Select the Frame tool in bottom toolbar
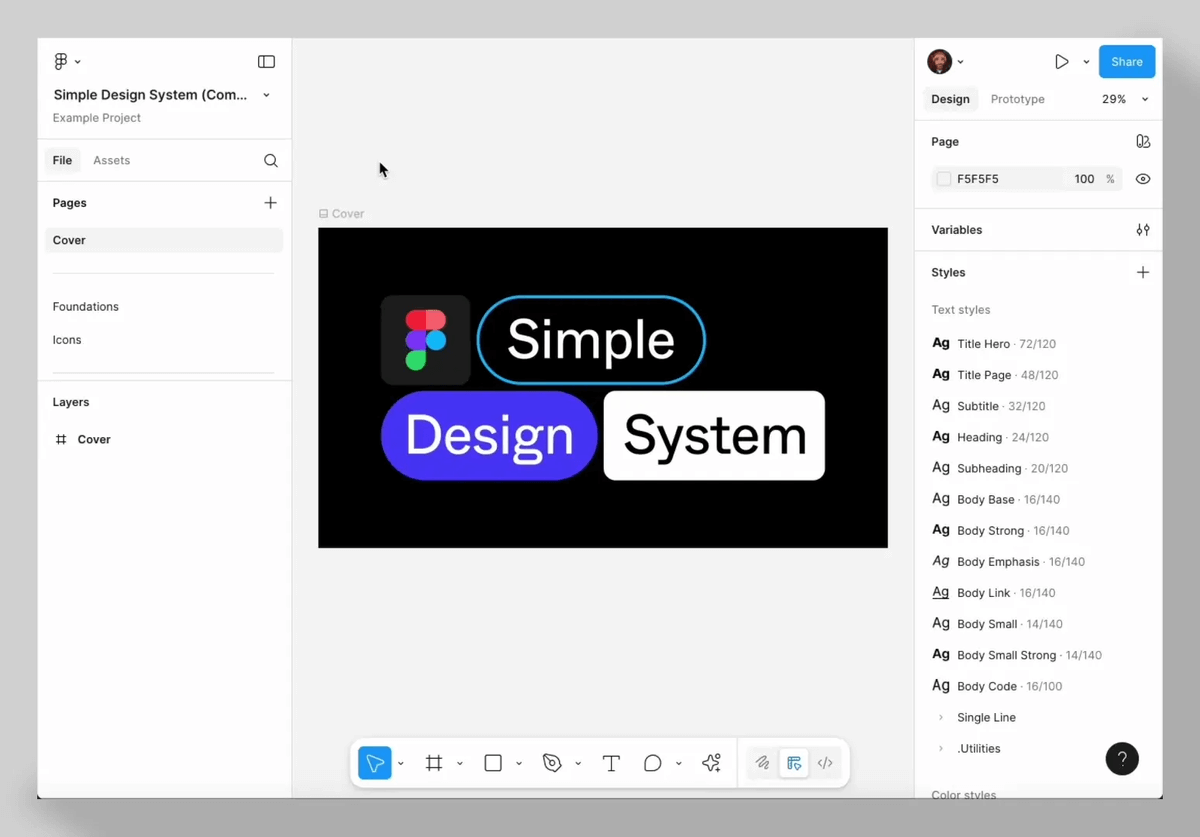 [434, 763]
